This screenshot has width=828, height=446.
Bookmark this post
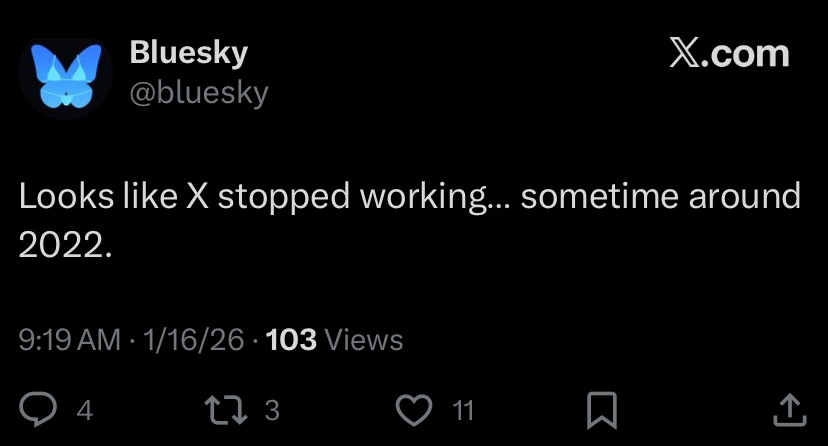point(603,409)
